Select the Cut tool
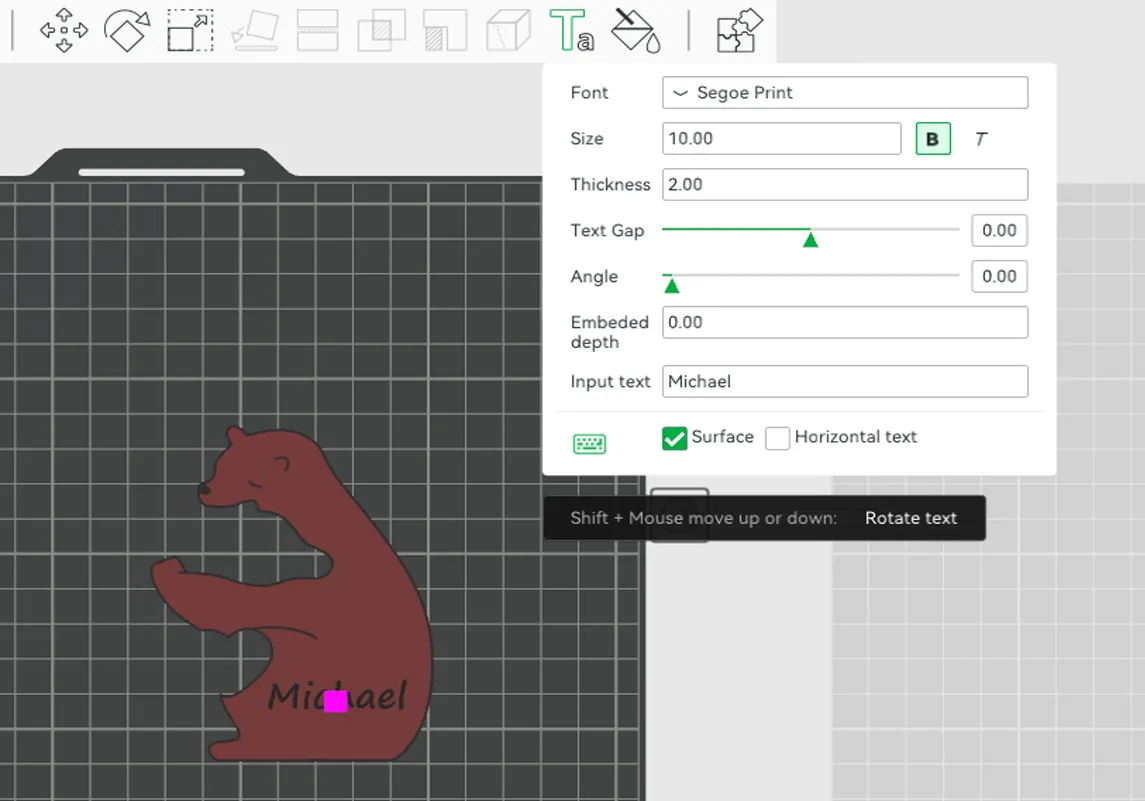Viewport: 1145px width, 801px height. 317,30
